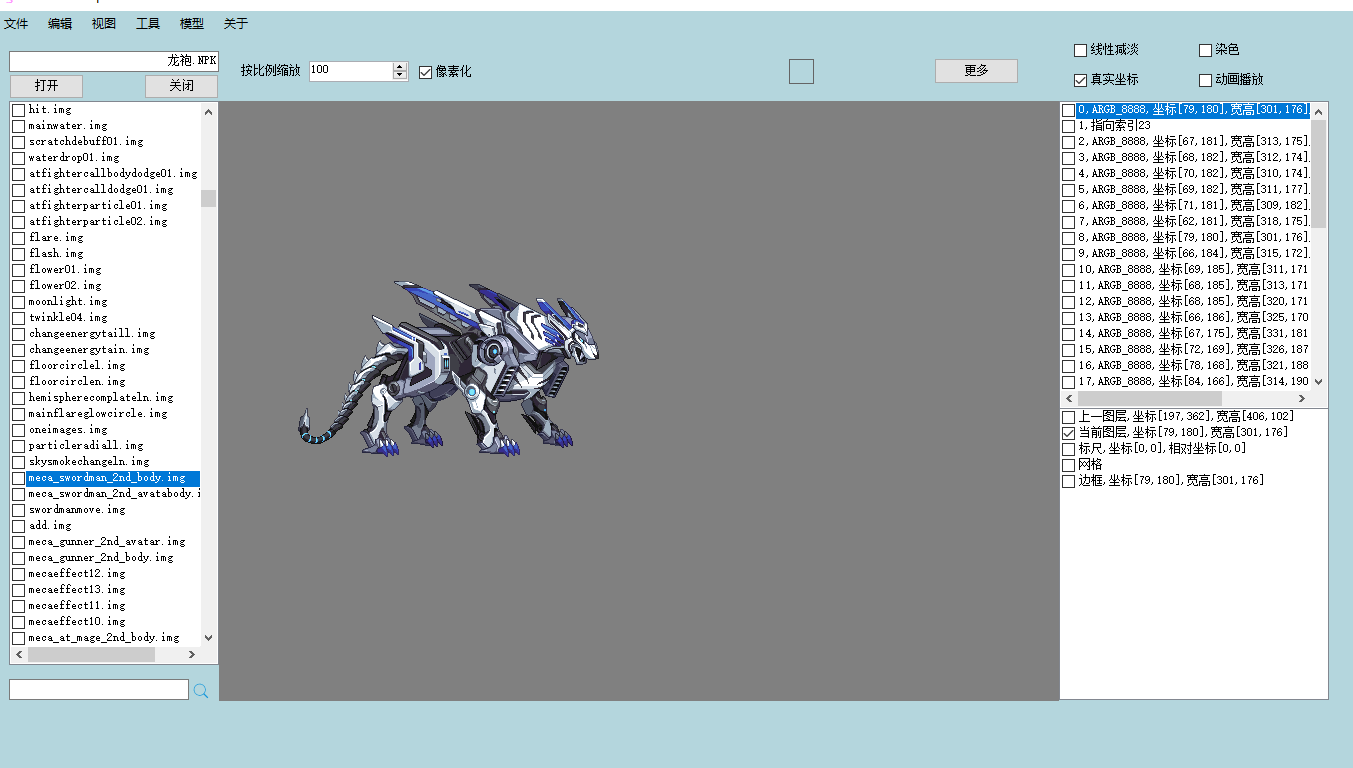This screenshot has height=768, width=1353.
Task: Click the 打开 button
Action: (x=47, y=86)
